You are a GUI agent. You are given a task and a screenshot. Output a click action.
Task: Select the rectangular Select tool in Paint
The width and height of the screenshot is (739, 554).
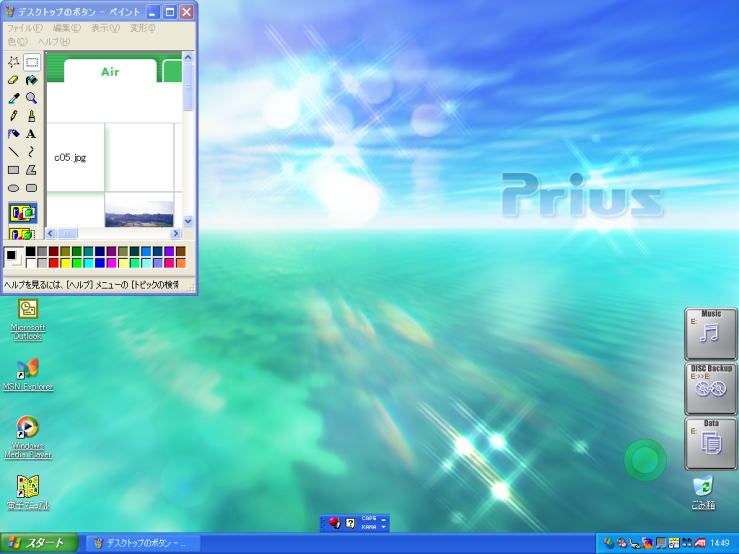[x=32, y=62]
